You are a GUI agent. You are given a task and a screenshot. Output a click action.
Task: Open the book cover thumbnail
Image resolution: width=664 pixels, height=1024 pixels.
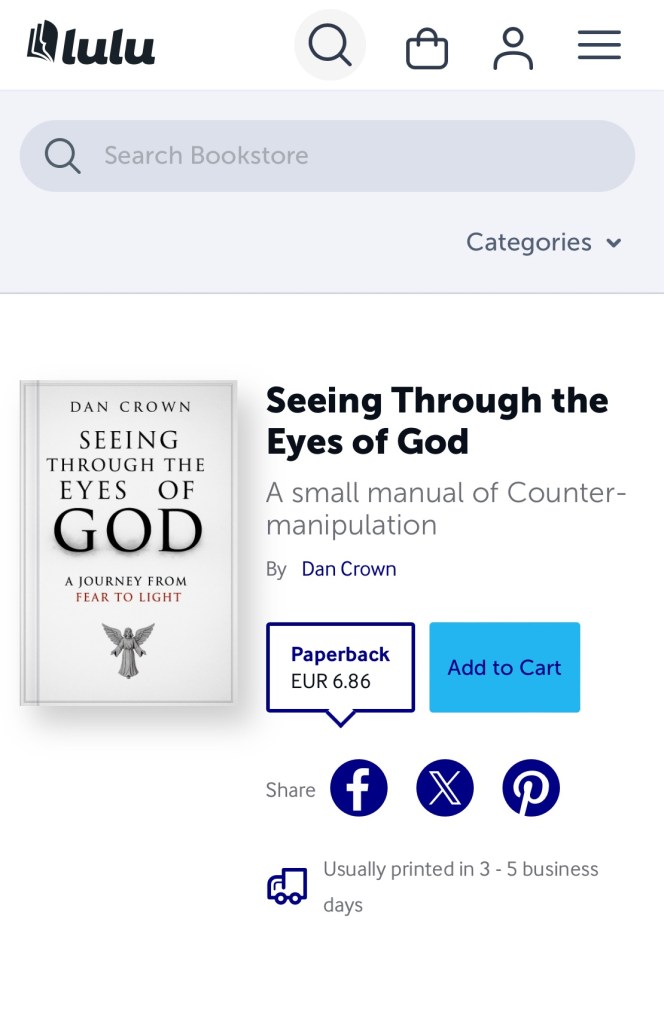[x=128, y=543]
